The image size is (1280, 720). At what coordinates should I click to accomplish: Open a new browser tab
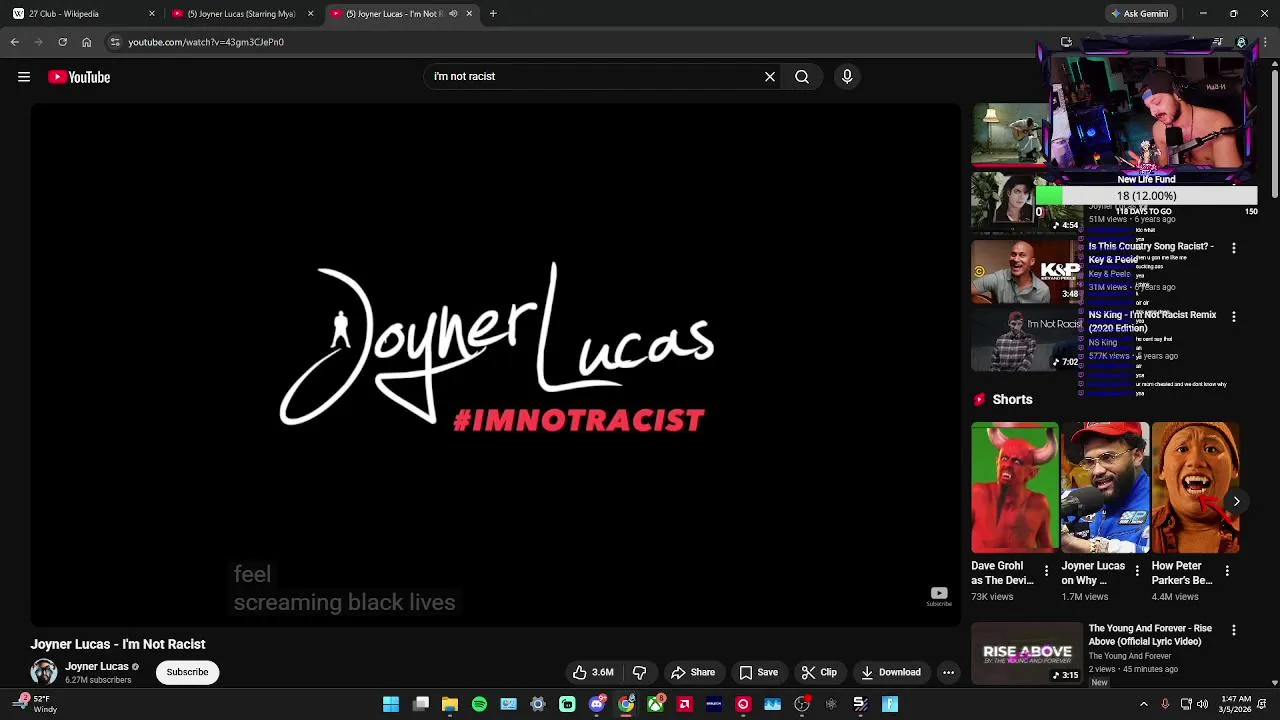click(493, 14)
